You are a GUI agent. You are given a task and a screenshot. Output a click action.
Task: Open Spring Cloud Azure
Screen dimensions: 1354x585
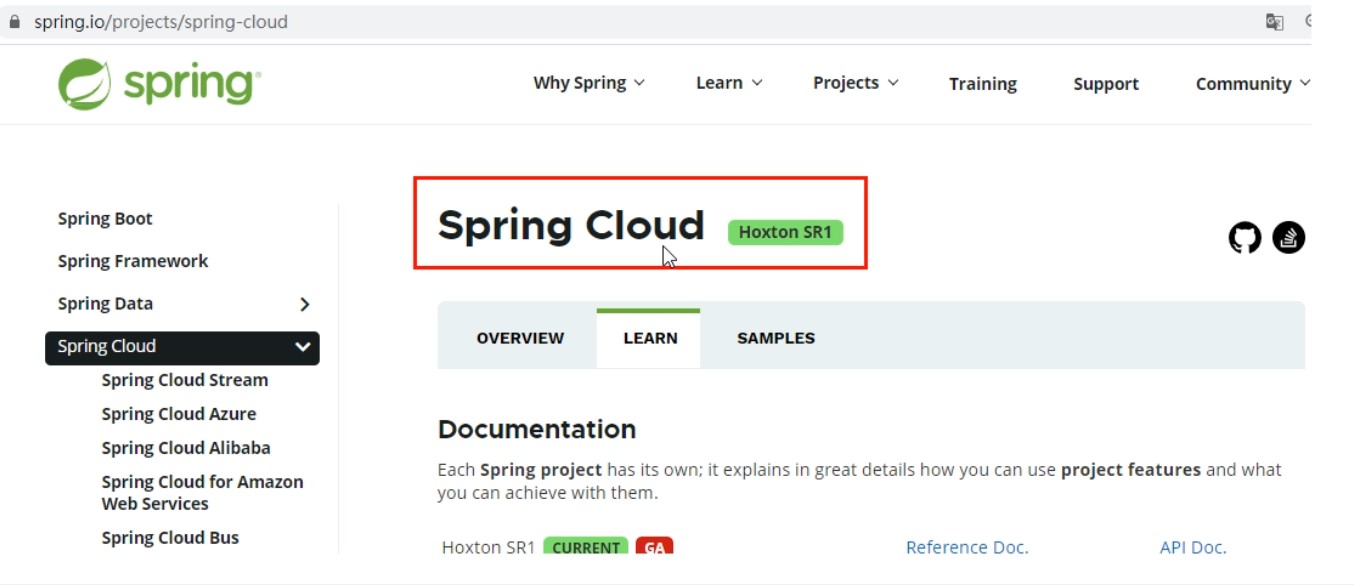(x=179, y=414)
